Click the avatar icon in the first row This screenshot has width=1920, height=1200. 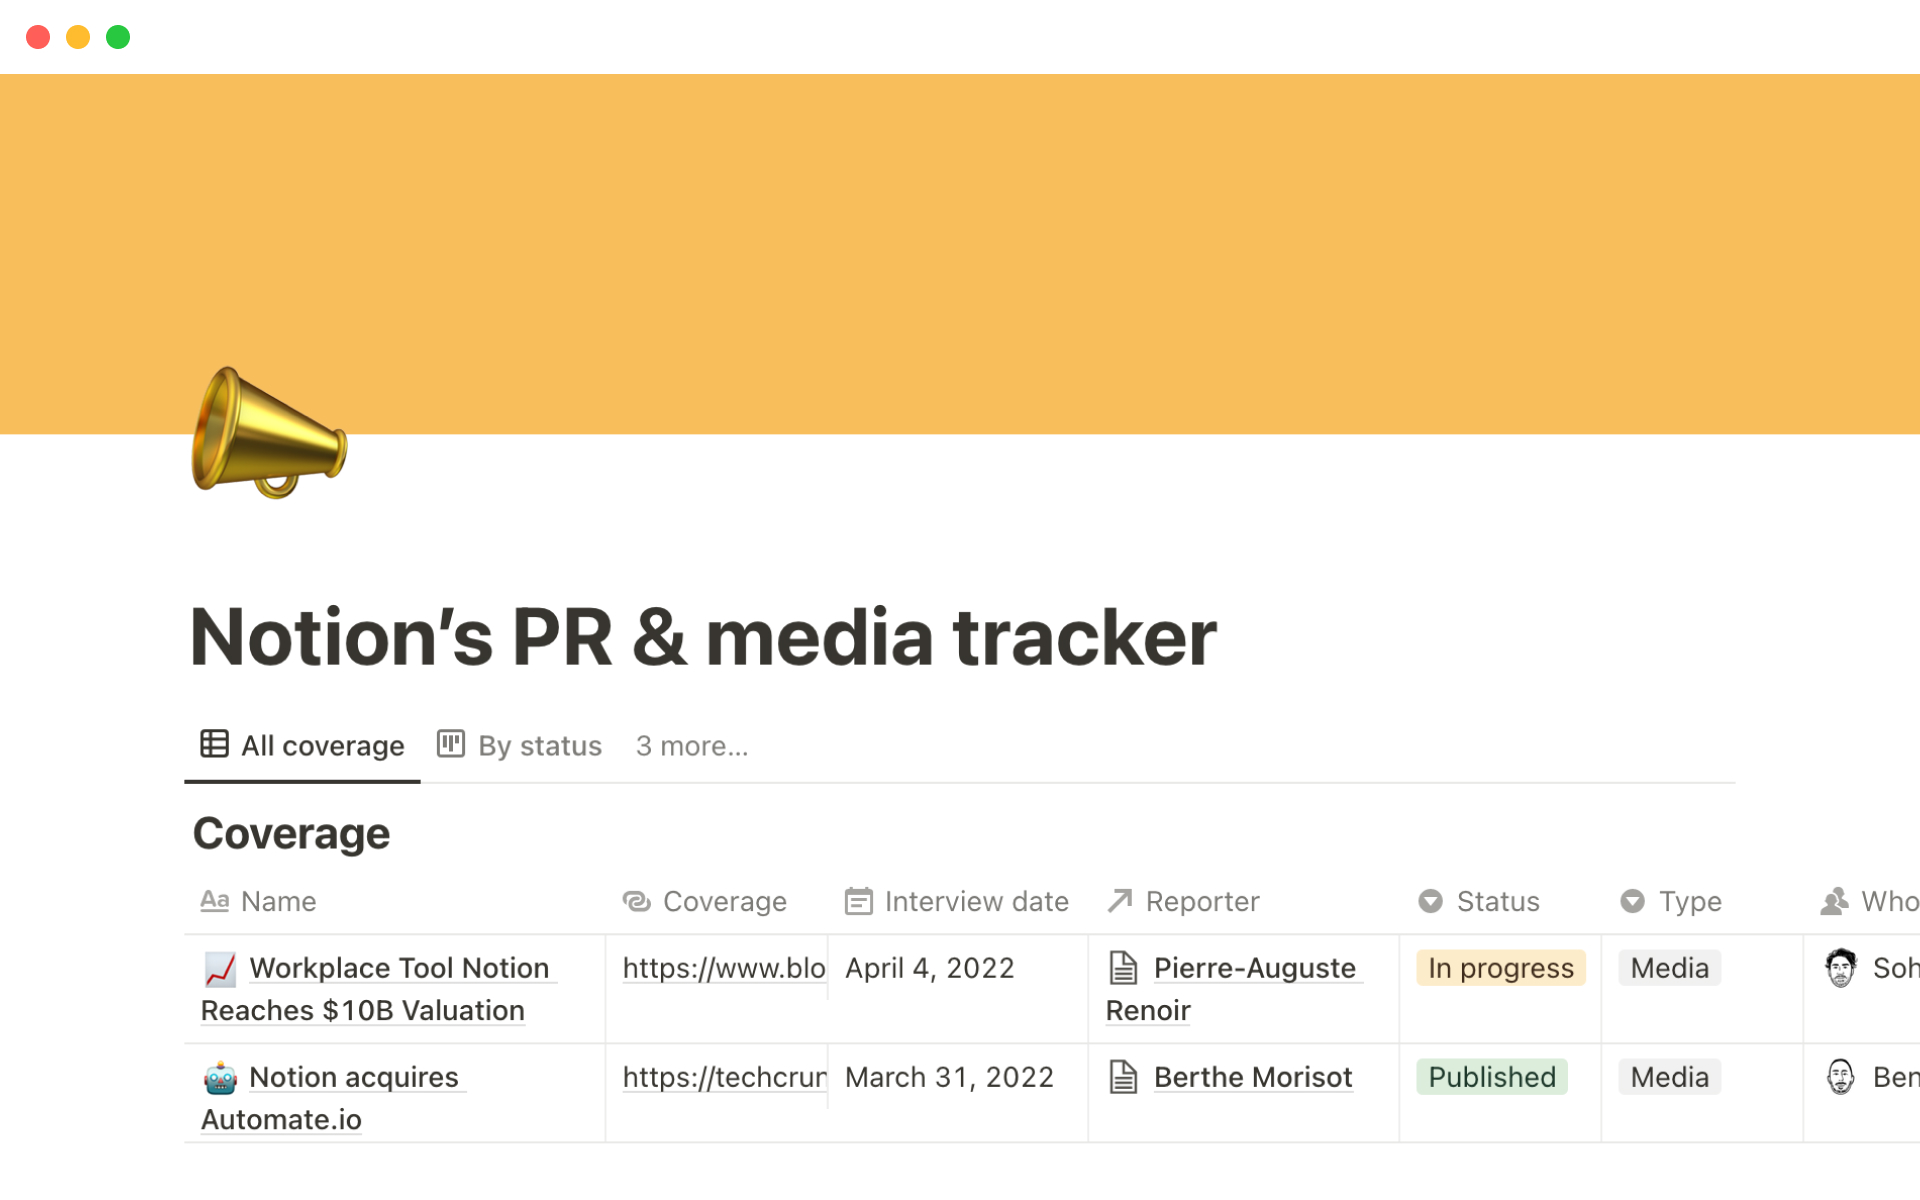click(1840, 968)
